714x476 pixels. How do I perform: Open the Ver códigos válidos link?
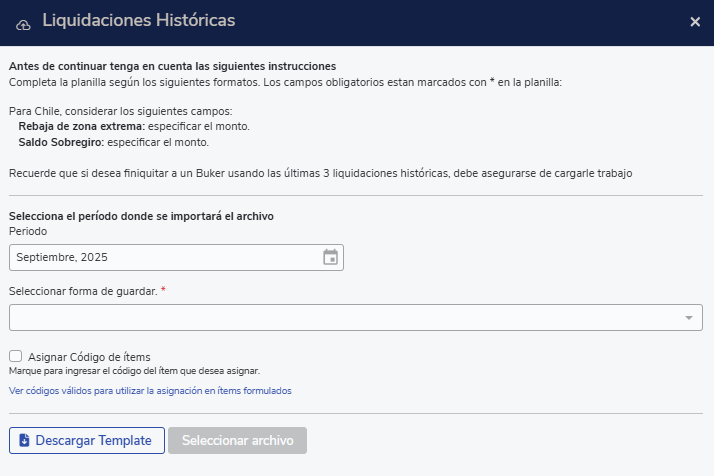coord(150,391)
